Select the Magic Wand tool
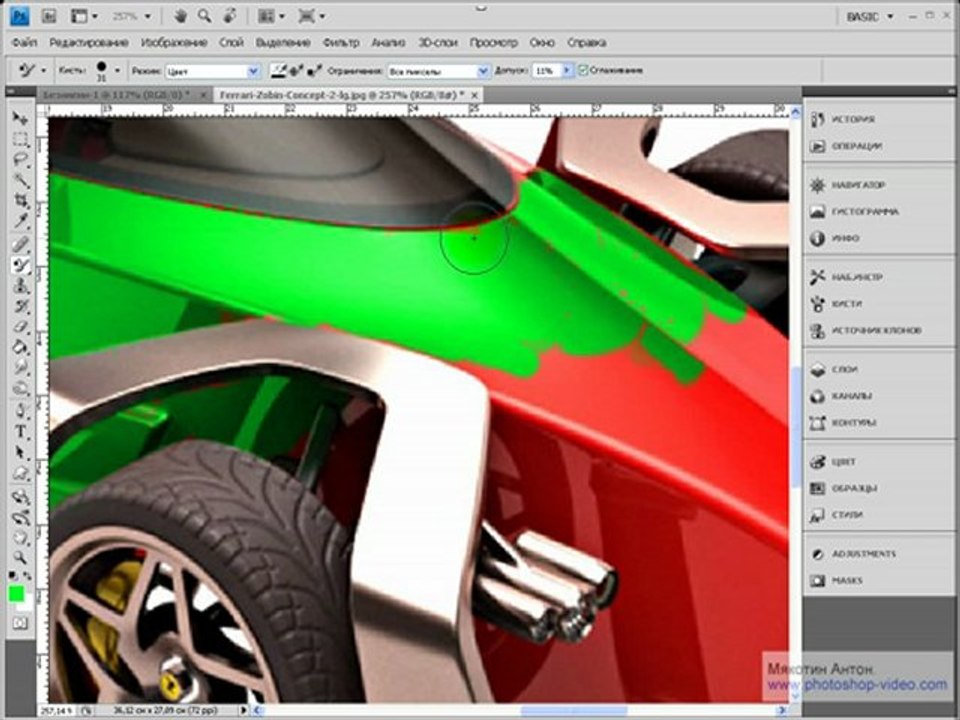This screenshot has width=960, height=720. [x=21, y=181]
